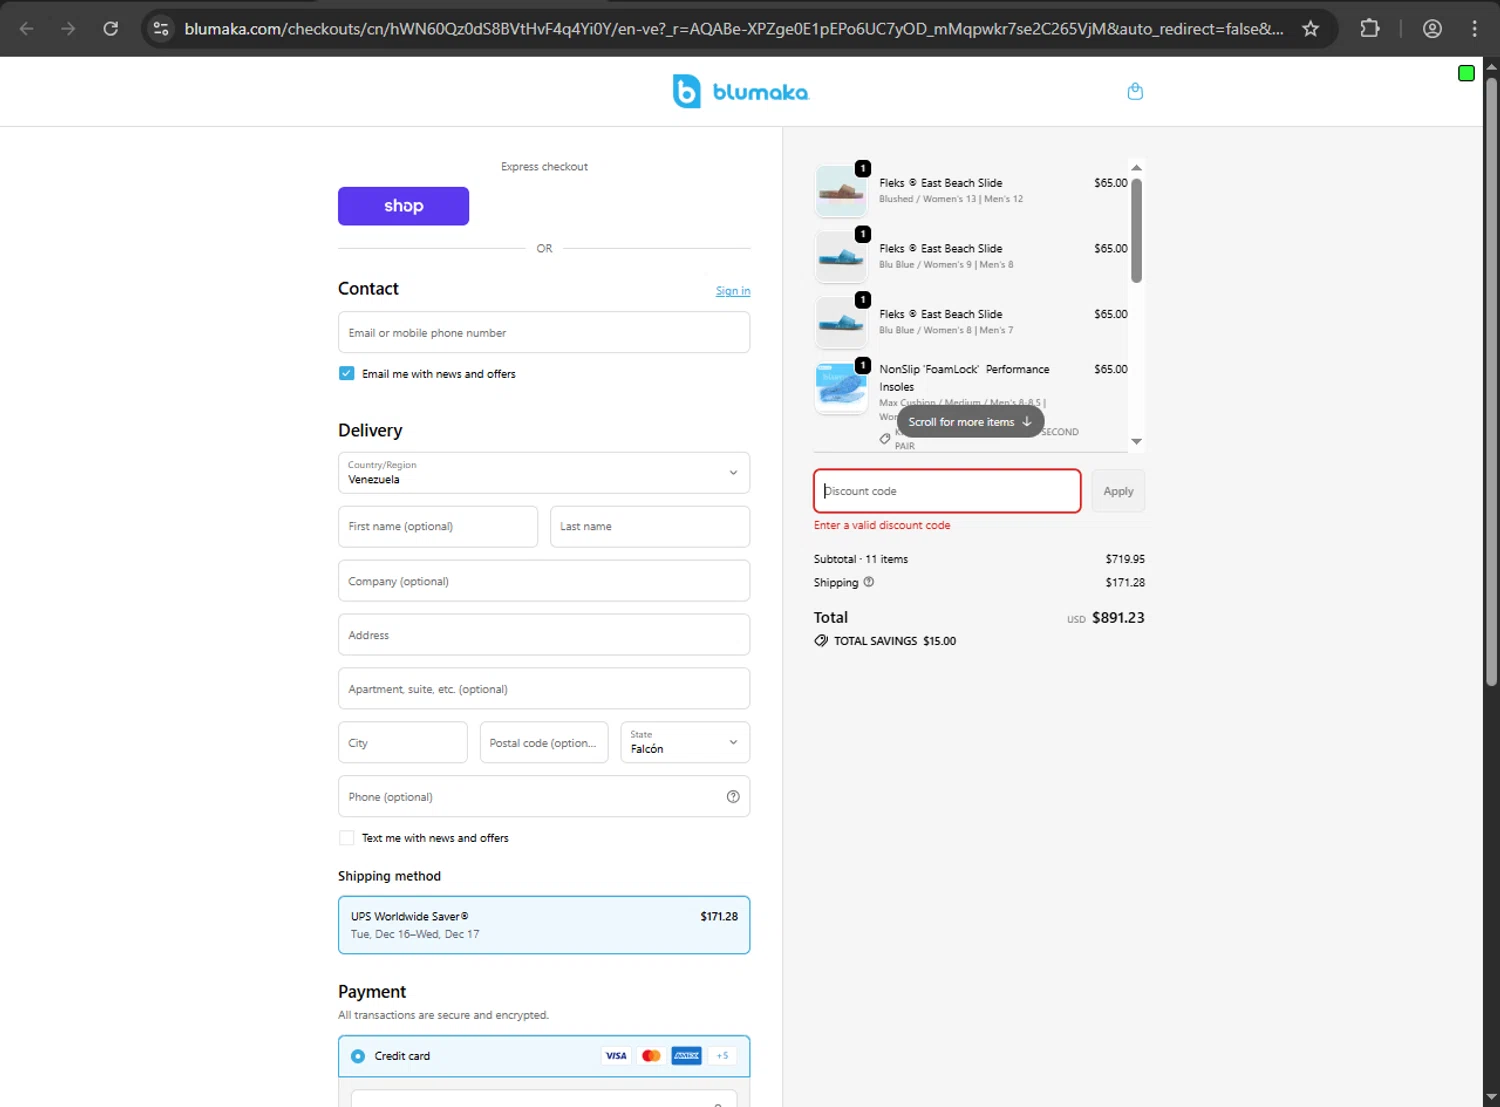Click the browser back arrow
1500x1107 pixels.
coord(27,28)
